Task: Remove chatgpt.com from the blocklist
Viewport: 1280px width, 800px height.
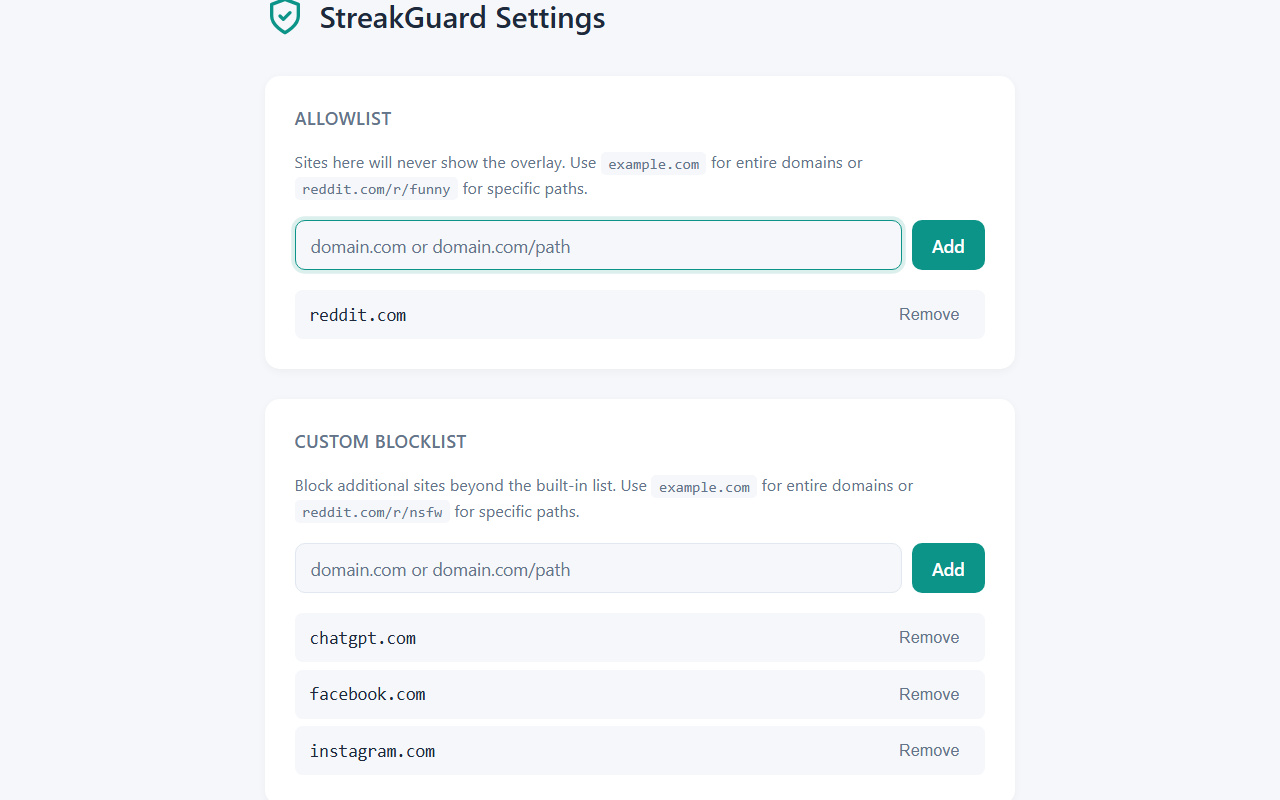Action: pyautogui.click(x=928, y=637)
